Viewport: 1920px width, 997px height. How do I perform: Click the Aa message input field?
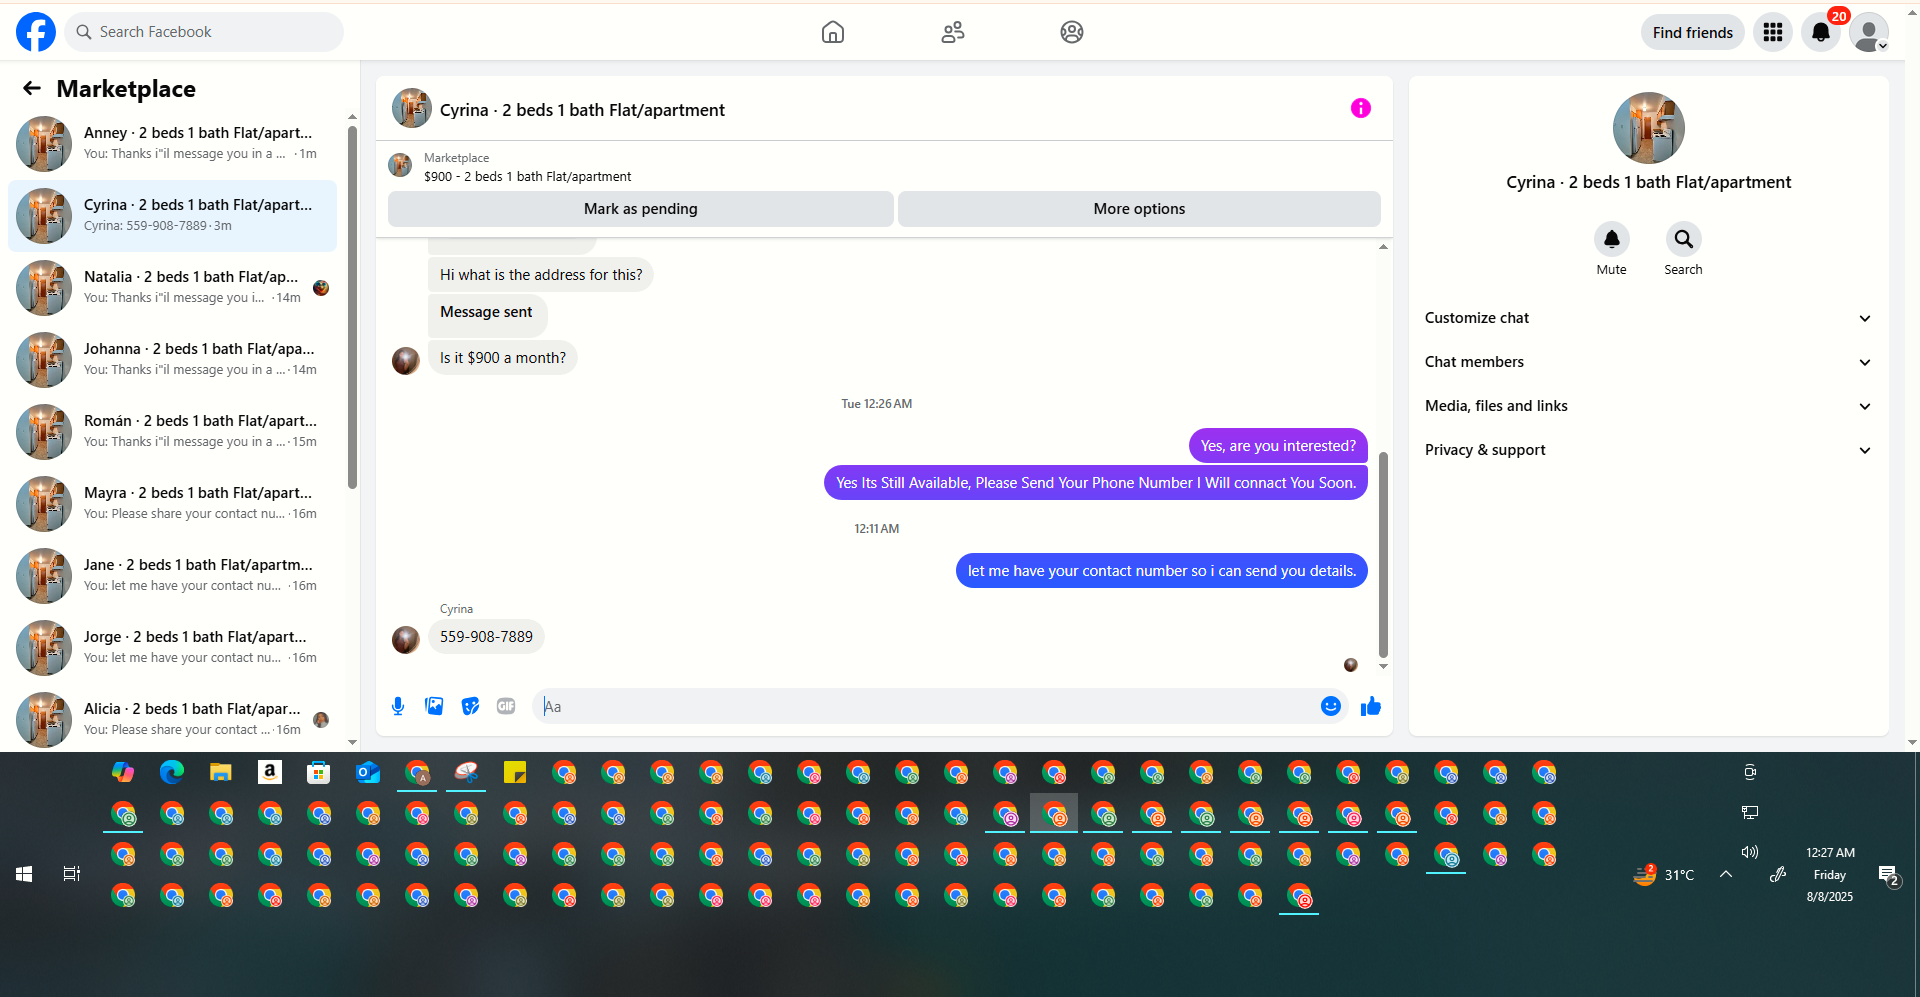click(927, 706)
